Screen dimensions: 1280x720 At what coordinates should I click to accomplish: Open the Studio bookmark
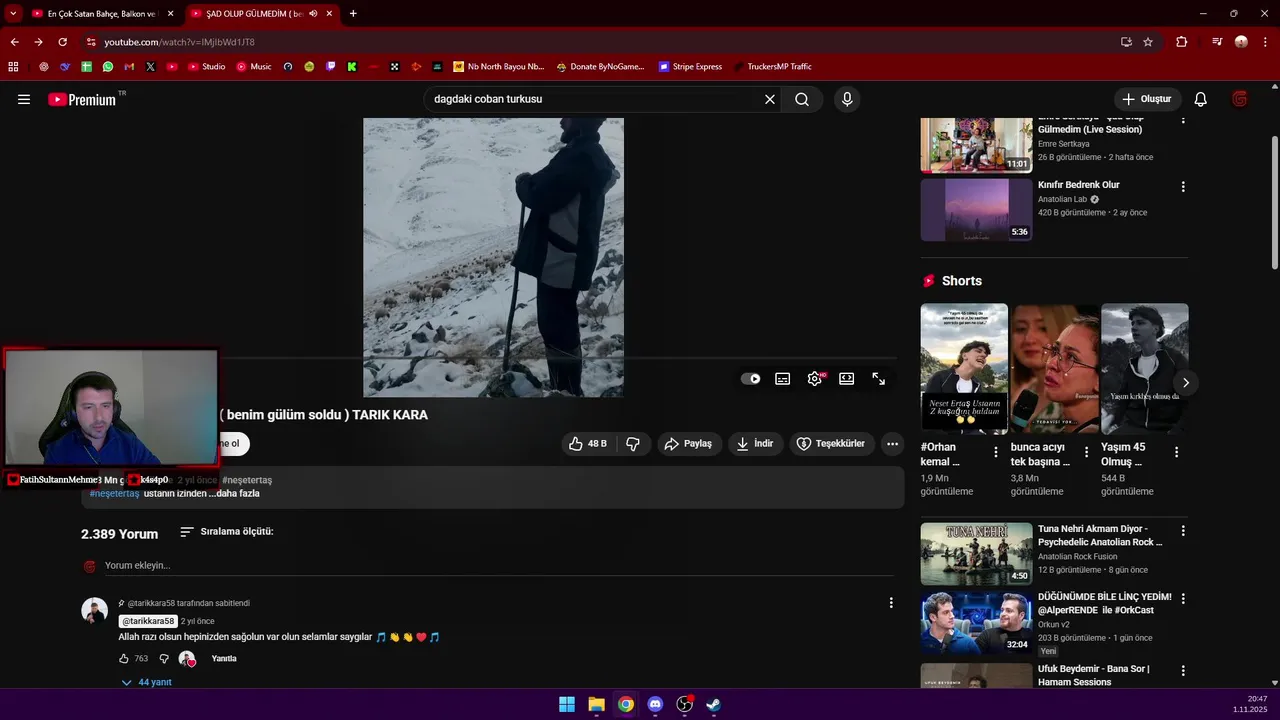pos(207,67)
